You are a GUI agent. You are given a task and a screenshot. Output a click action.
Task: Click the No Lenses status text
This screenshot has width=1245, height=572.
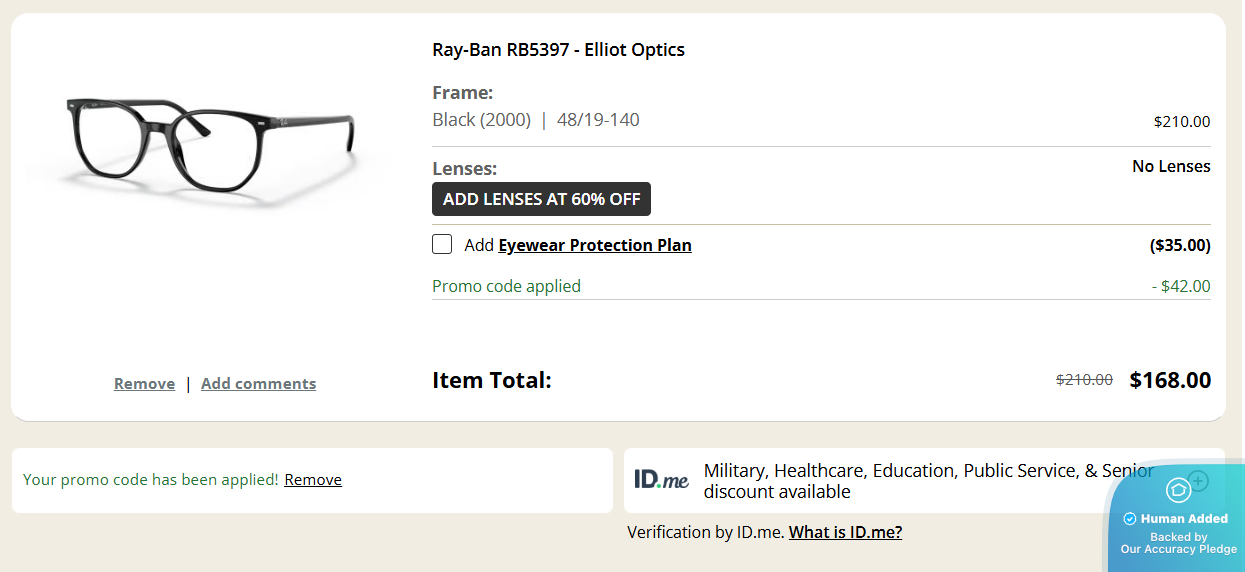(1171, 167)
